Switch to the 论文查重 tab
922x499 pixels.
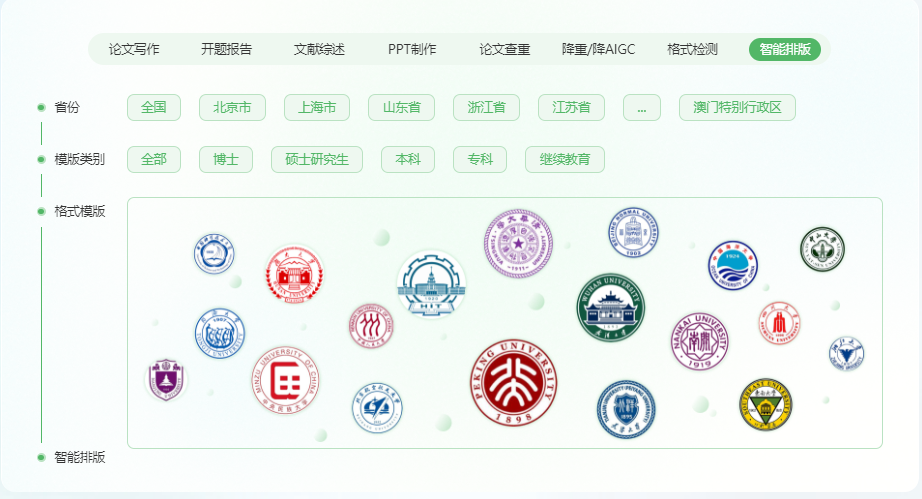(x=505, y=49)
